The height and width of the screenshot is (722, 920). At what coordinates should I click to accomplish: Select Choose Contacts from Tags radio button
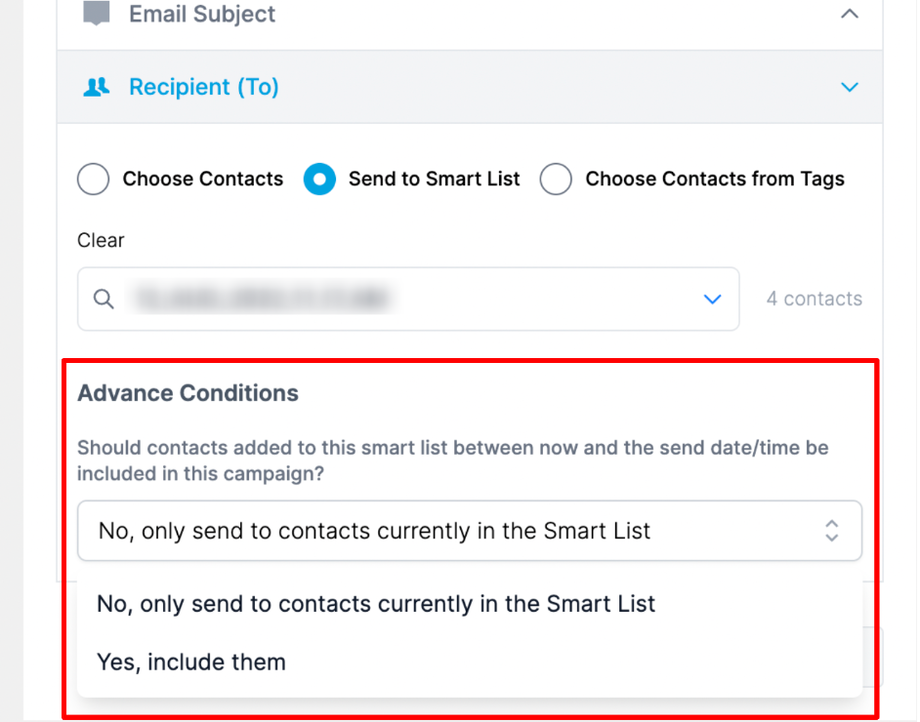coord(556,180)
